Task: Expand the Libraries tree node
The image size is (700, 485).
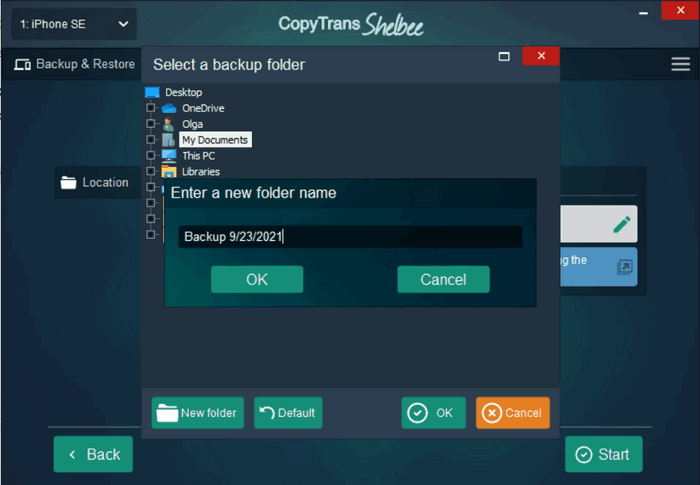Action: pos(151,172)
